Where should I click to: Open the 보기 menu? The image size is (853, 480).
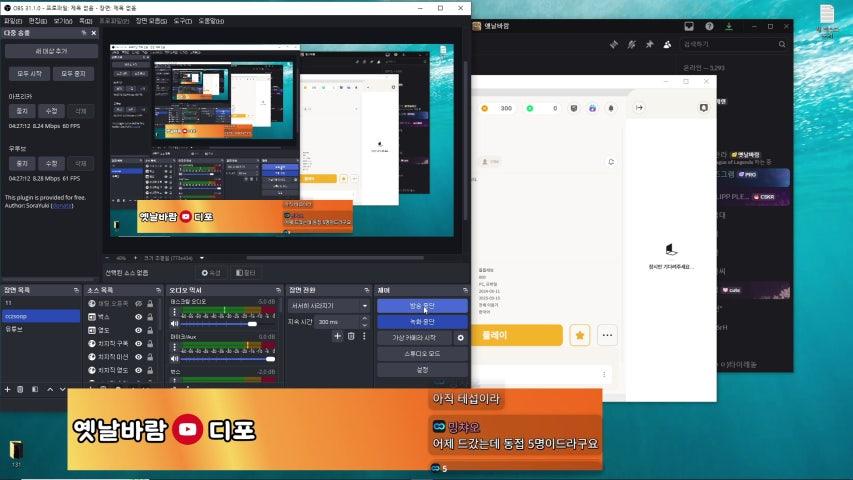(x=63, y=21)
